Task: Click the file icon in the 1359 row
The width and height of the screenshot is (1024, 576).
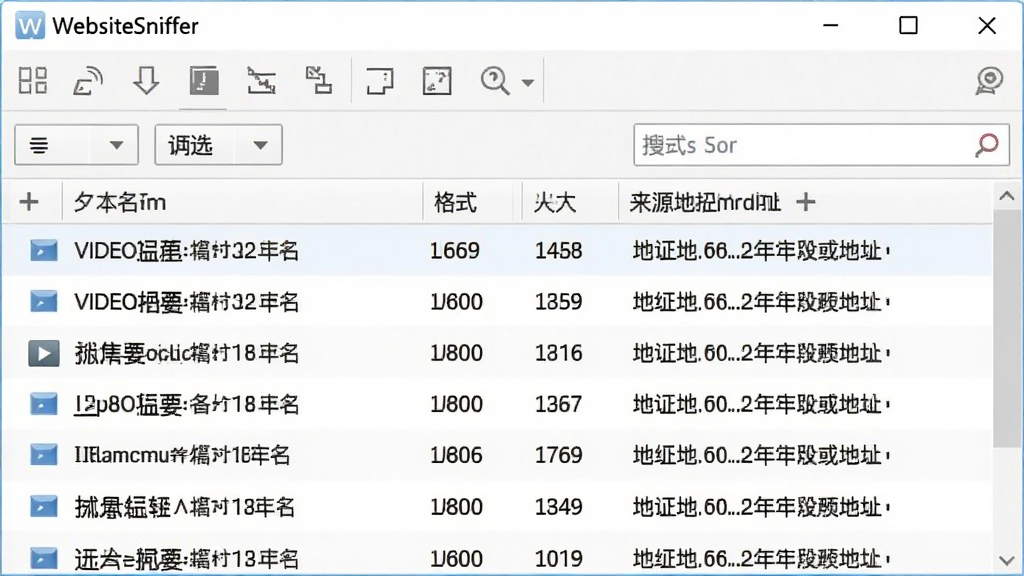Action: click(44, 302)
